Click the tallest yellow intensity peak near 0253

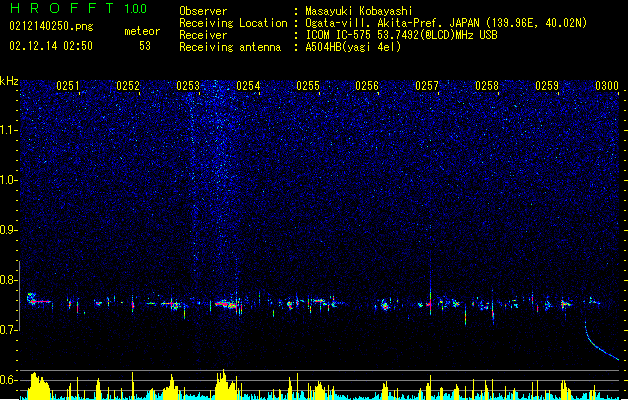pyautogui.click(x=224, y=384)
